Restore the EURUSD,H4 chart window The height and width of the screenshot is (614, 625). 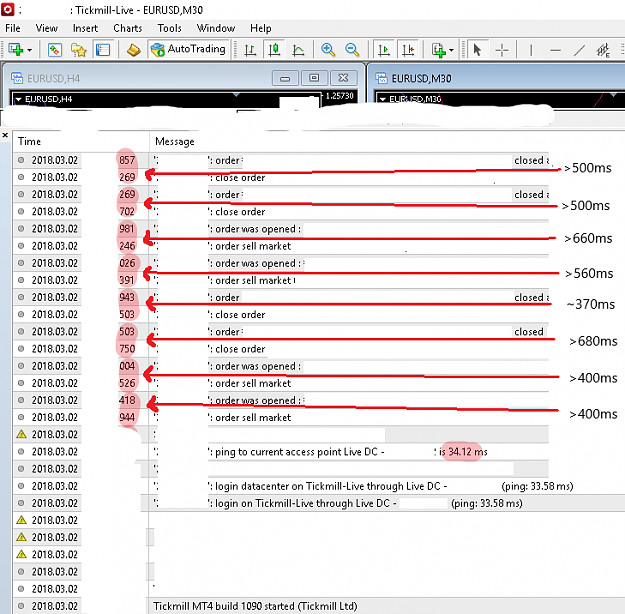click(314, 78)
